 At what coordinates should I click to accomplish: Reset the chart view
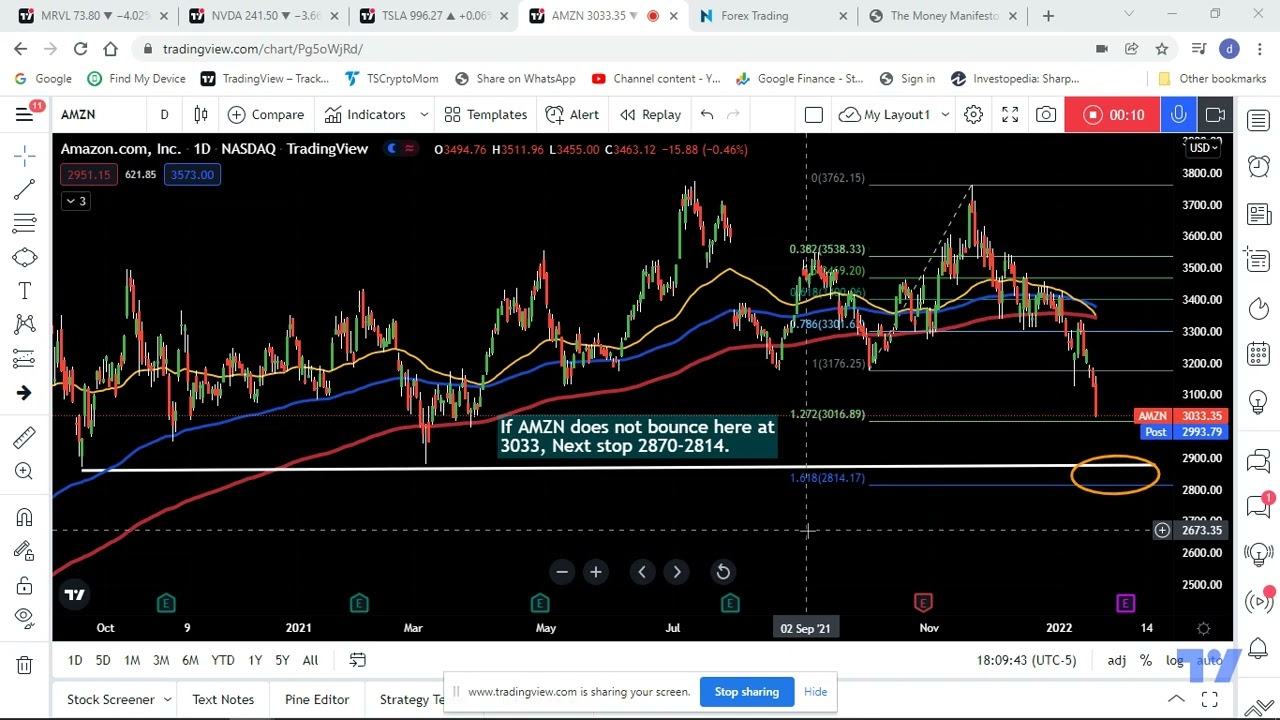pos(723,572)
